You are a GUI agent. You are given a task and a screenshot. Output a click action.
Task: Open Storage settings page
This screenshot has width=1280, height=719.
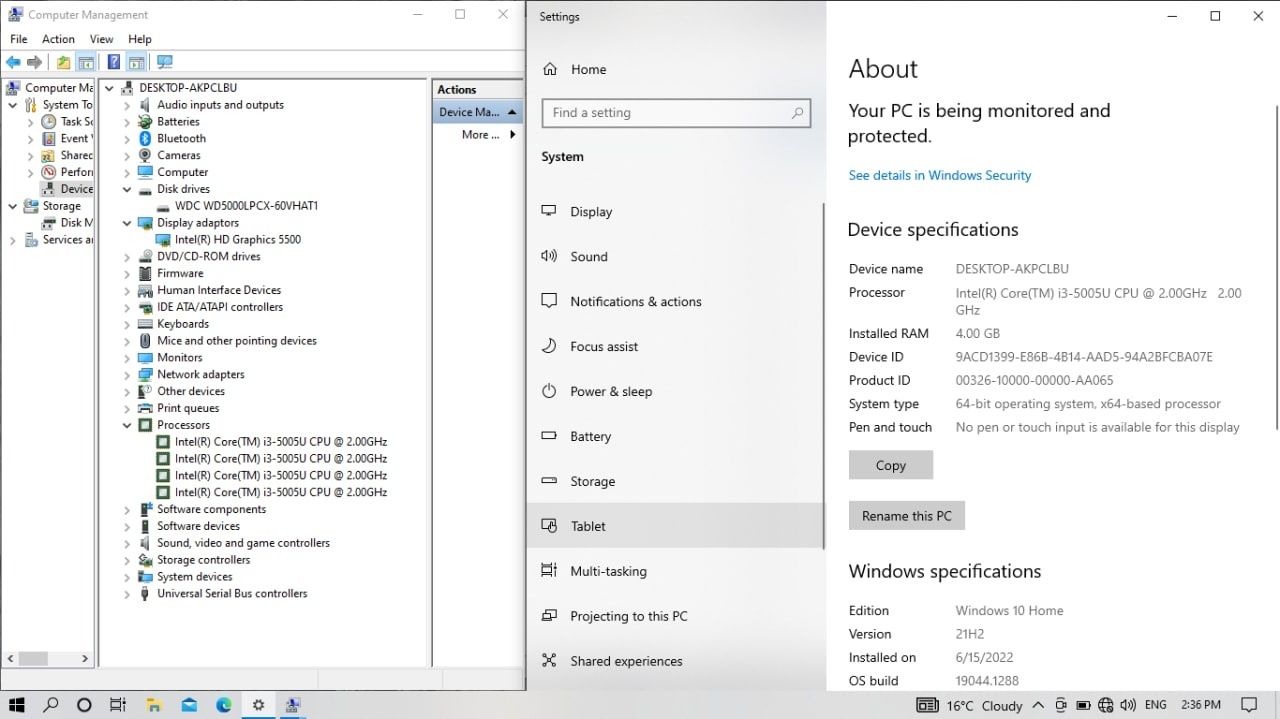coord(676,481)
